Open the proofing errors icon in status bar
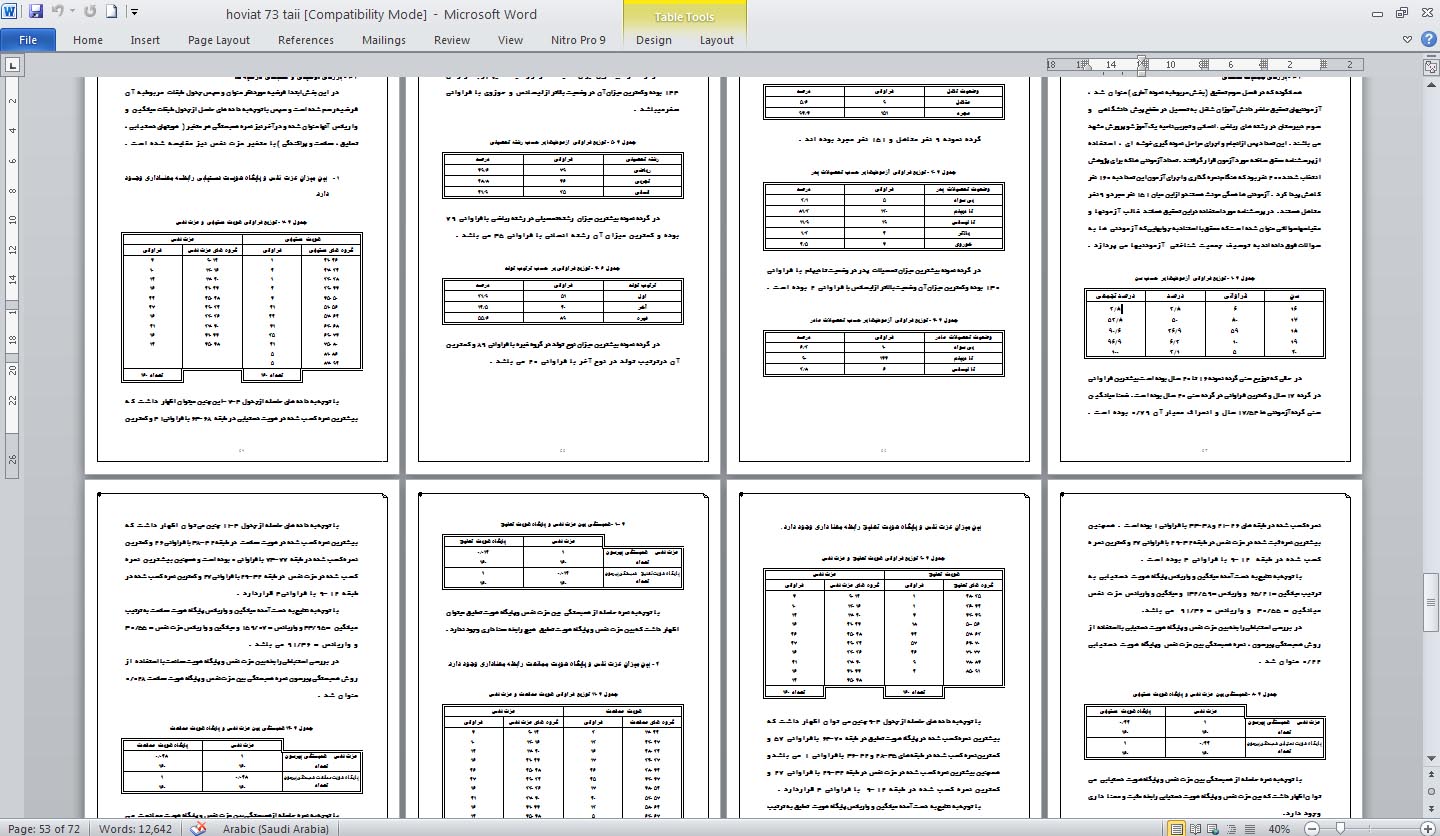Viewport: 1440px width, 836px height. 199,828
